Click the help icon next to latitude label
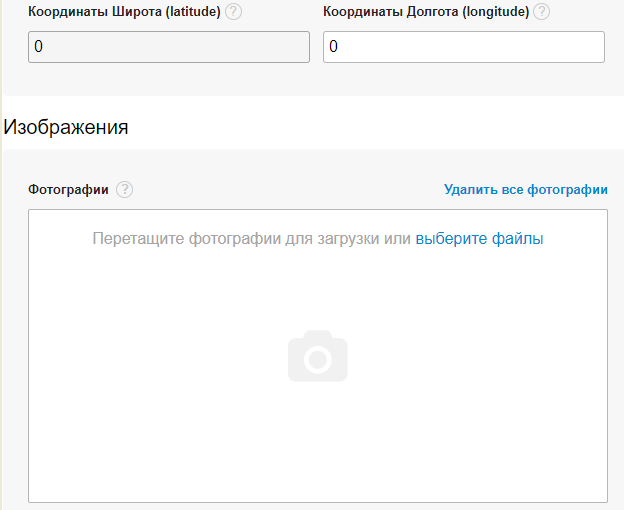 click(233, 12)
